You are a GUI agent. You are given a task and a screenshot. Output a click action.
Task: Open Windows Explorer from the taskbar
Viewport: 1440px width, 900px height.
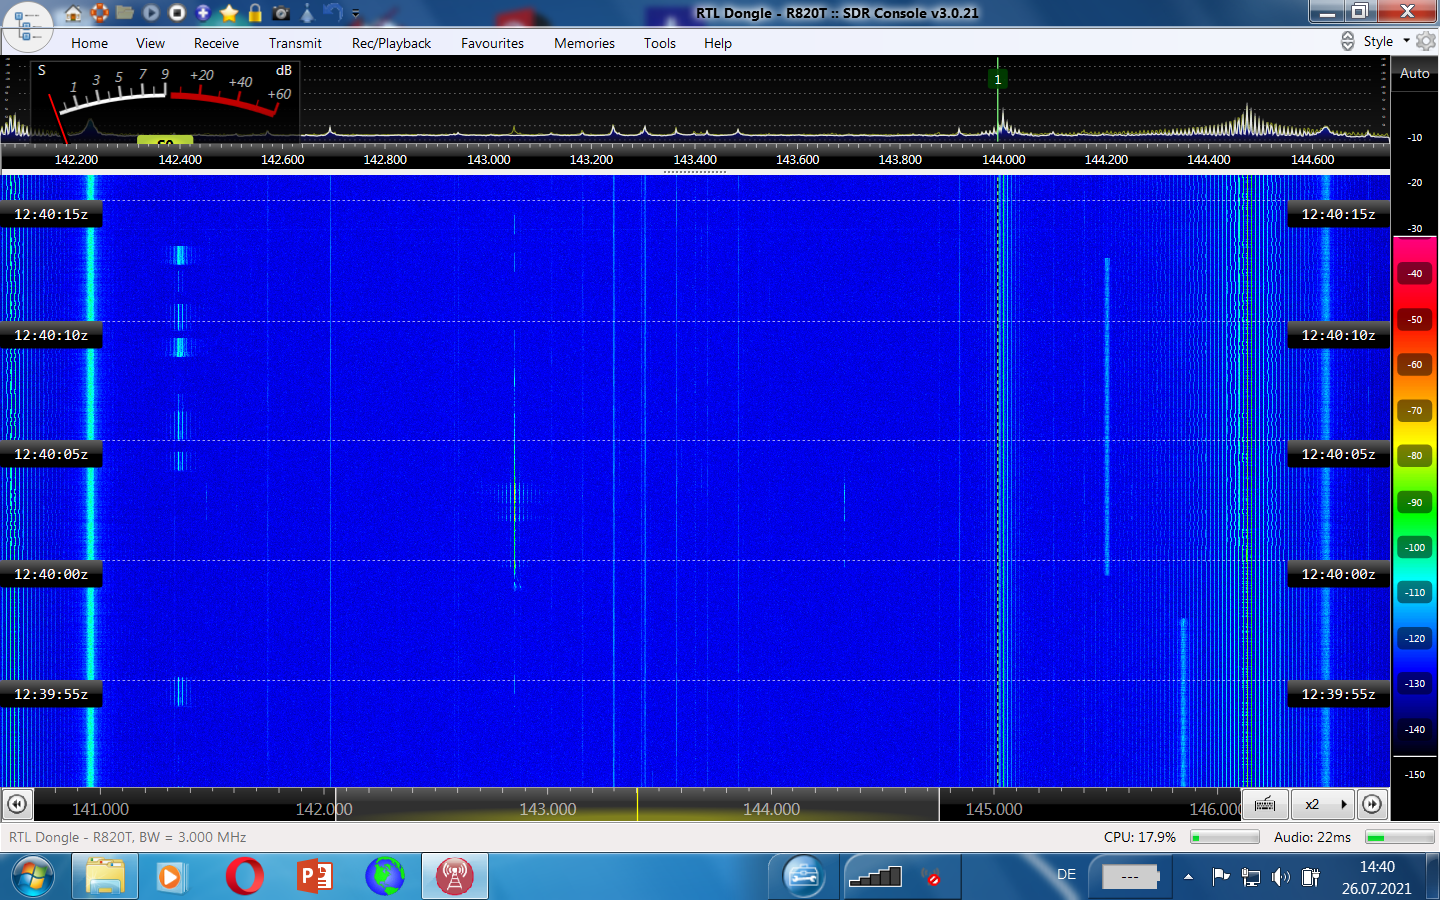click(x=105, y=877)
